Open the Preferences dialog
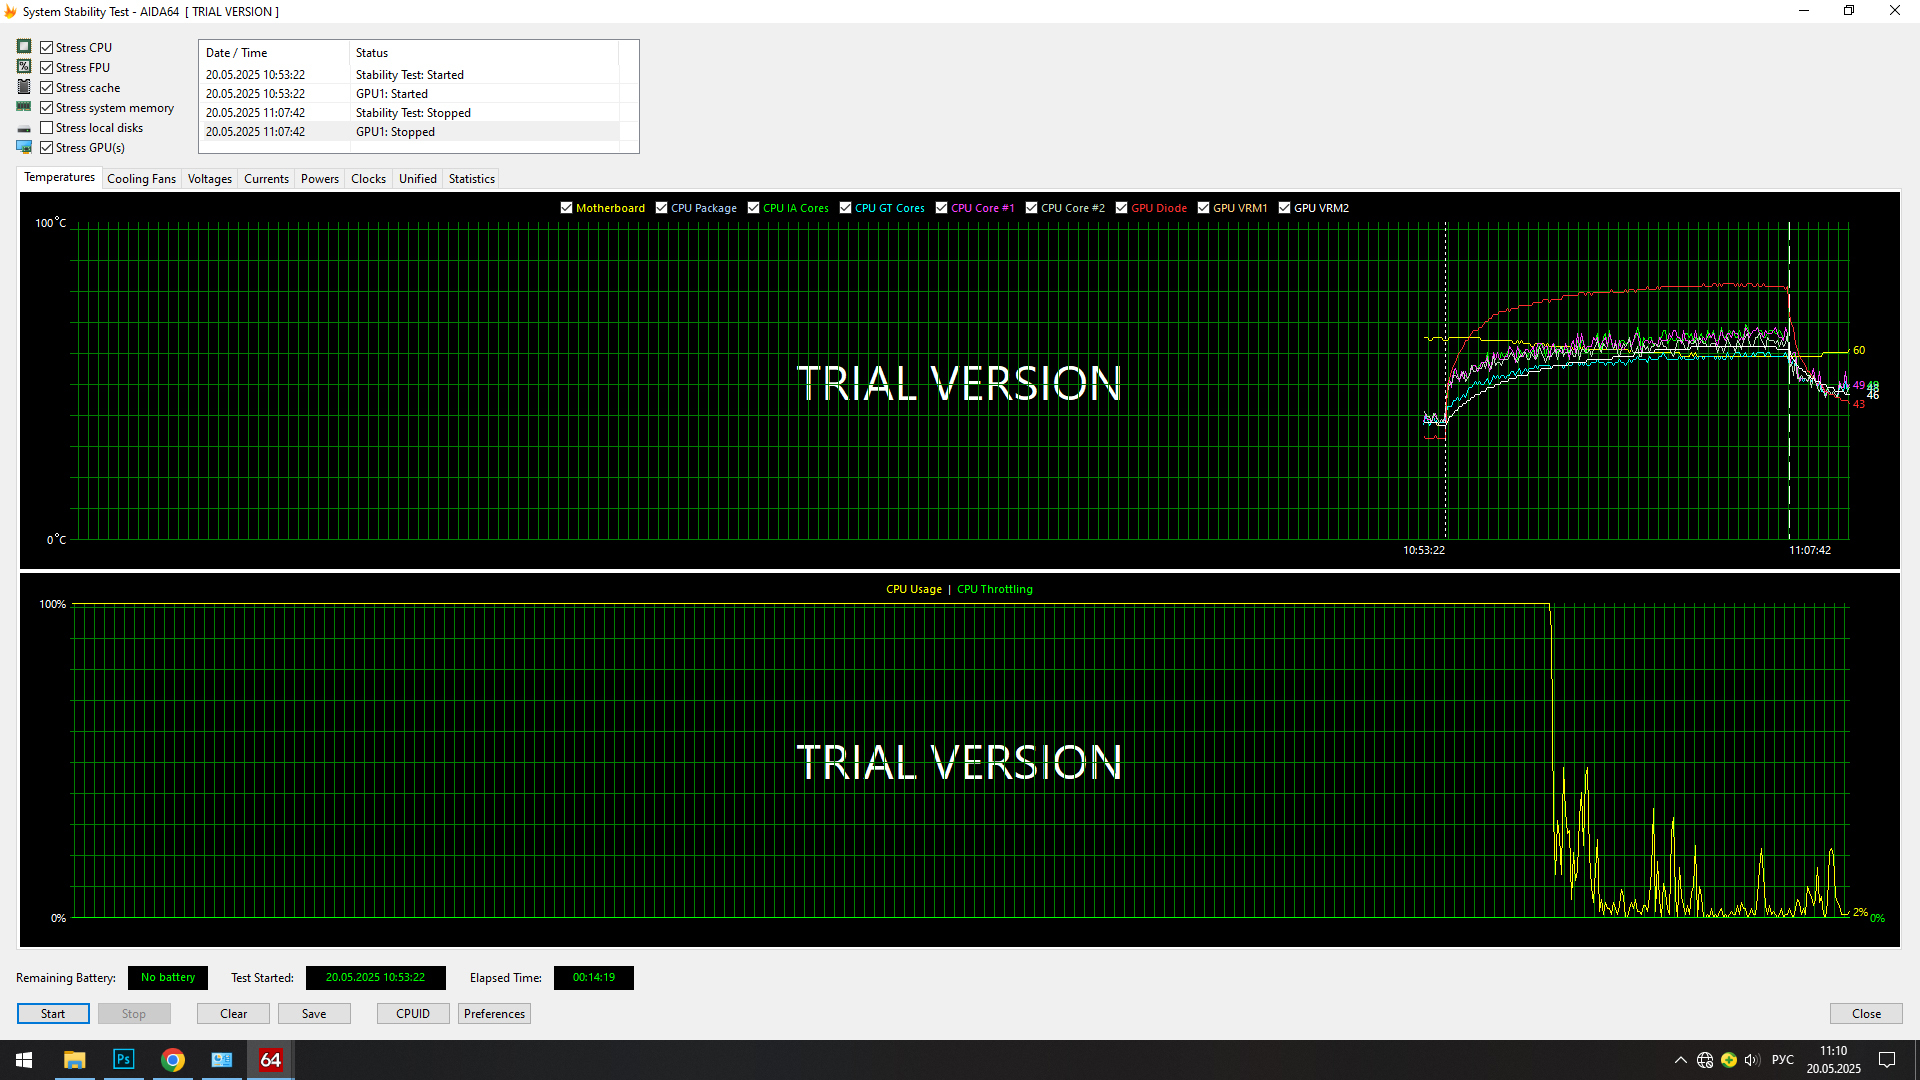Screen dimensions: 1920x1080 click(494, 1014)
